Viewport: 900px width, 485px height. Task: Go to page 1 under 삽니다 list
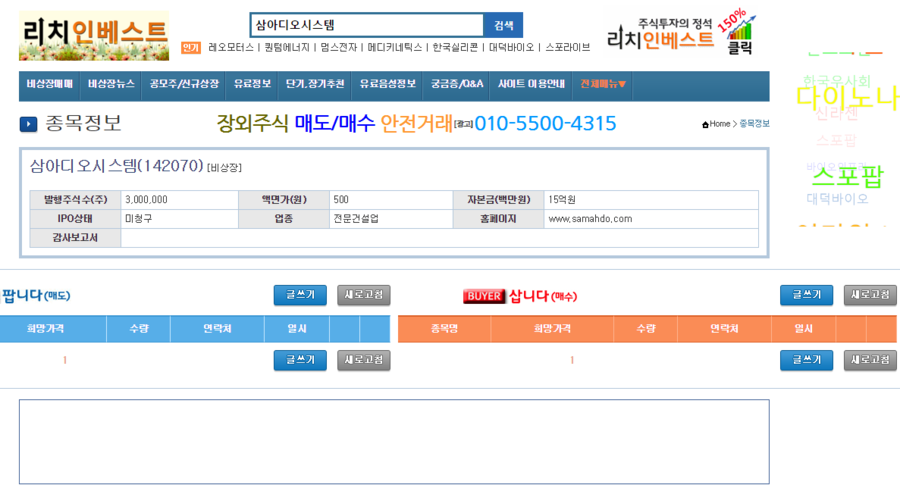(x=572, y=360)
